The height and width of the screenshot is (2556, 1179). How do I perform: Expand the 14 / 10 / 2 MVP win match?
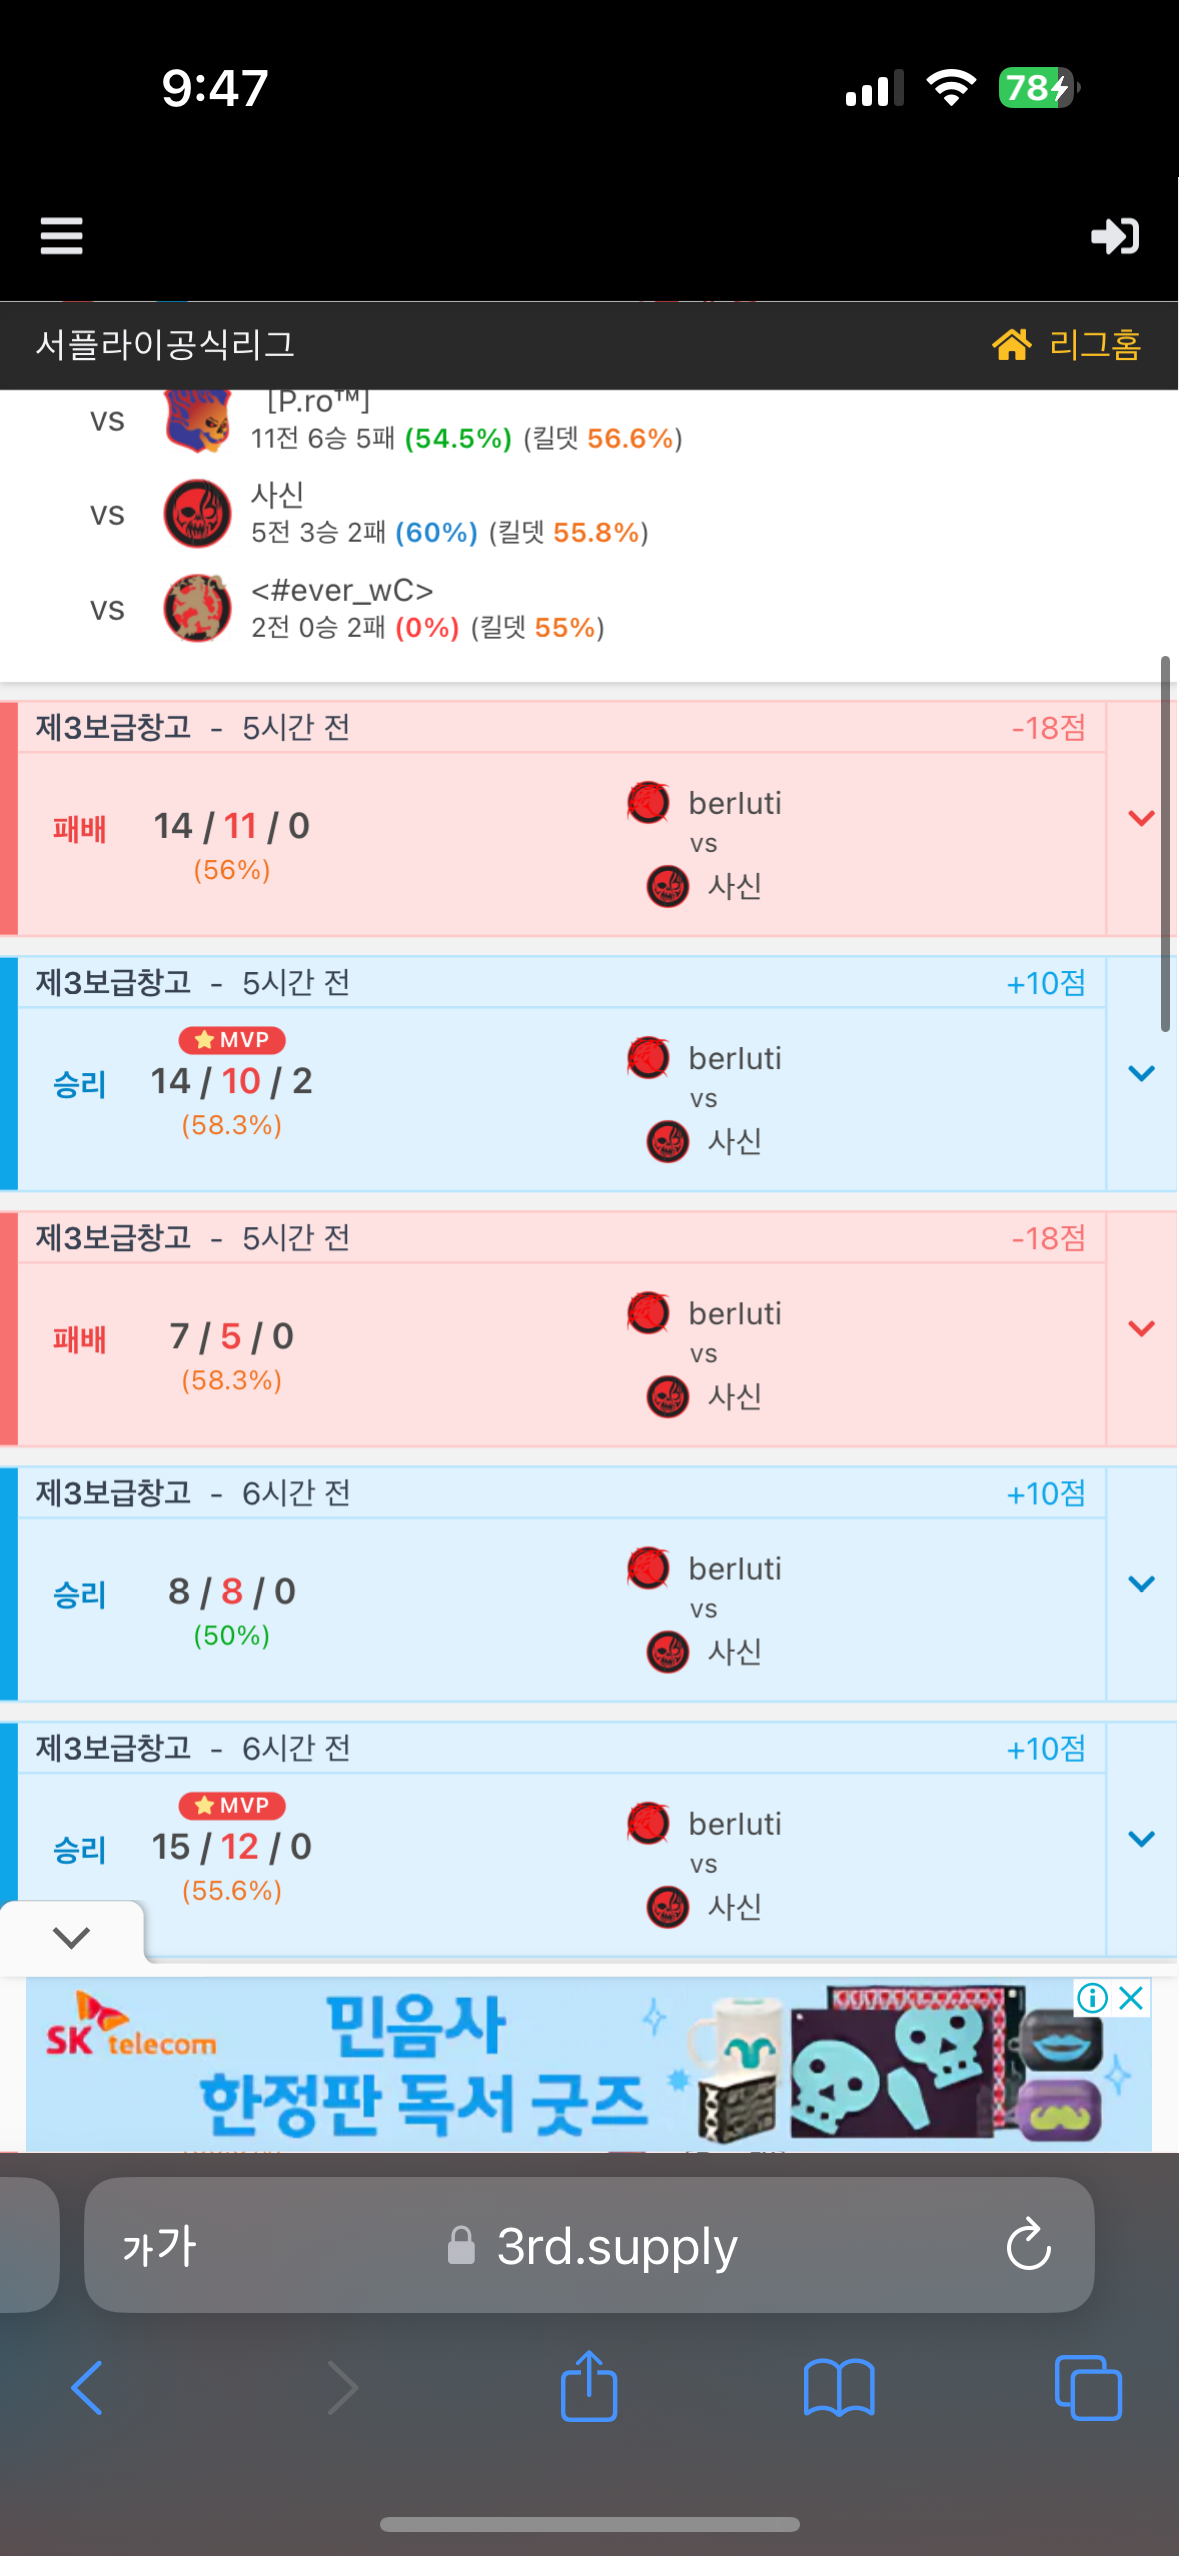(1141, 1074)
